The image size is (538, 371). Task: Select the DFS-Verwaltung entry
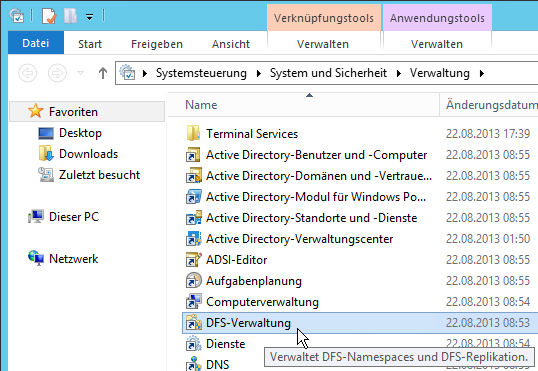click(x=248, y=323)
